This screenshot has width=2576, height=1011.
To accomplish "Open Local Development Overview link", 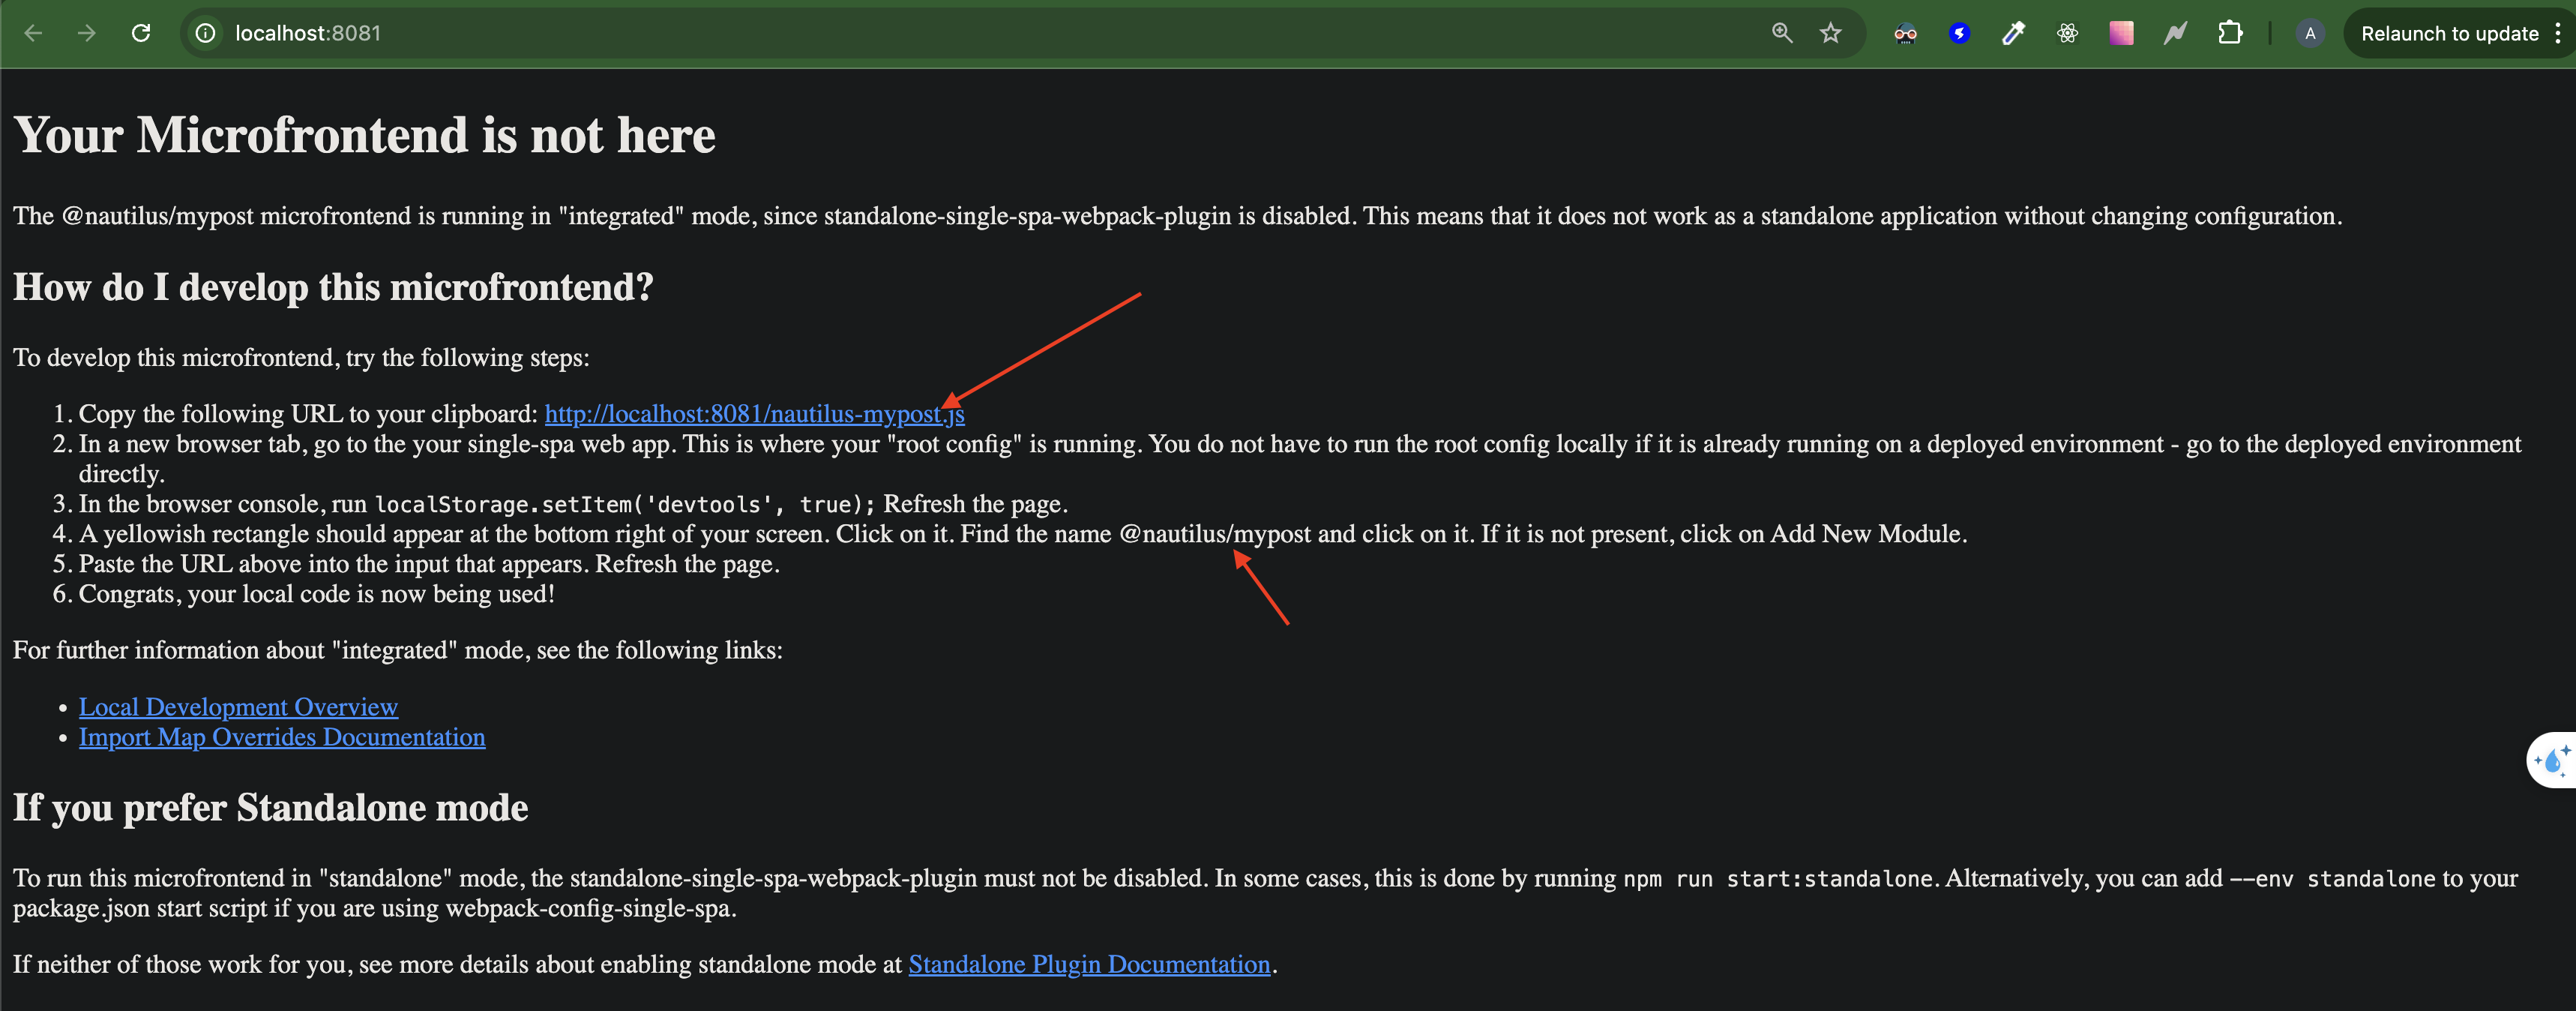I will (x=238, y=707).
